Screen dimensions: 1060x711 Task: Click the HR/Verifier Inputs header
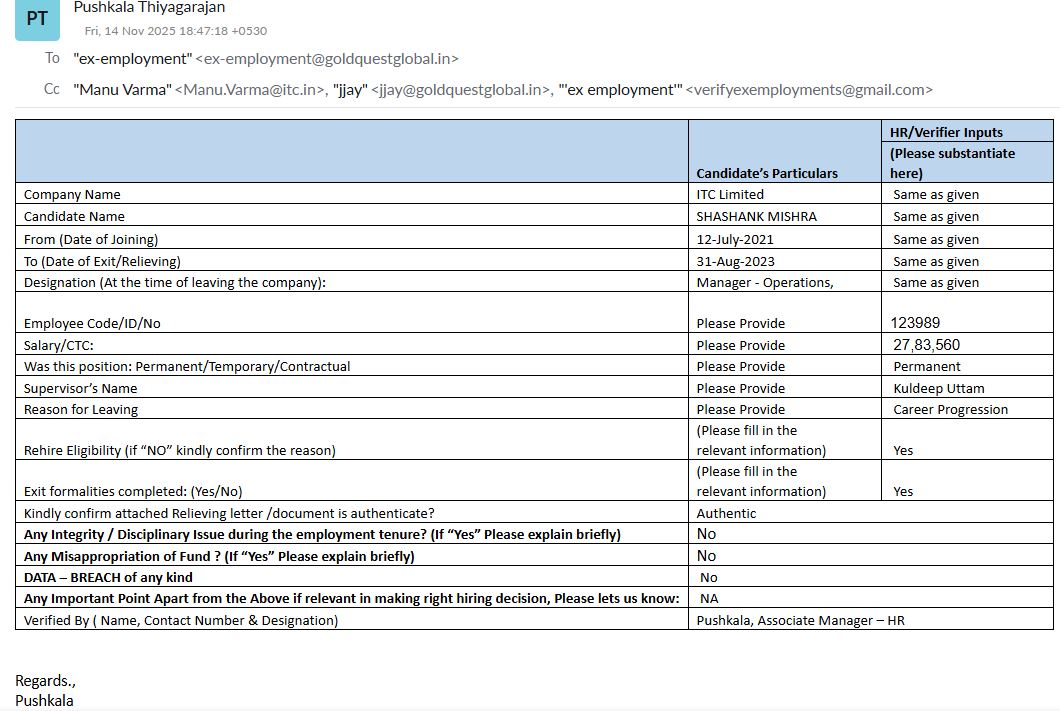coord(946,132)
